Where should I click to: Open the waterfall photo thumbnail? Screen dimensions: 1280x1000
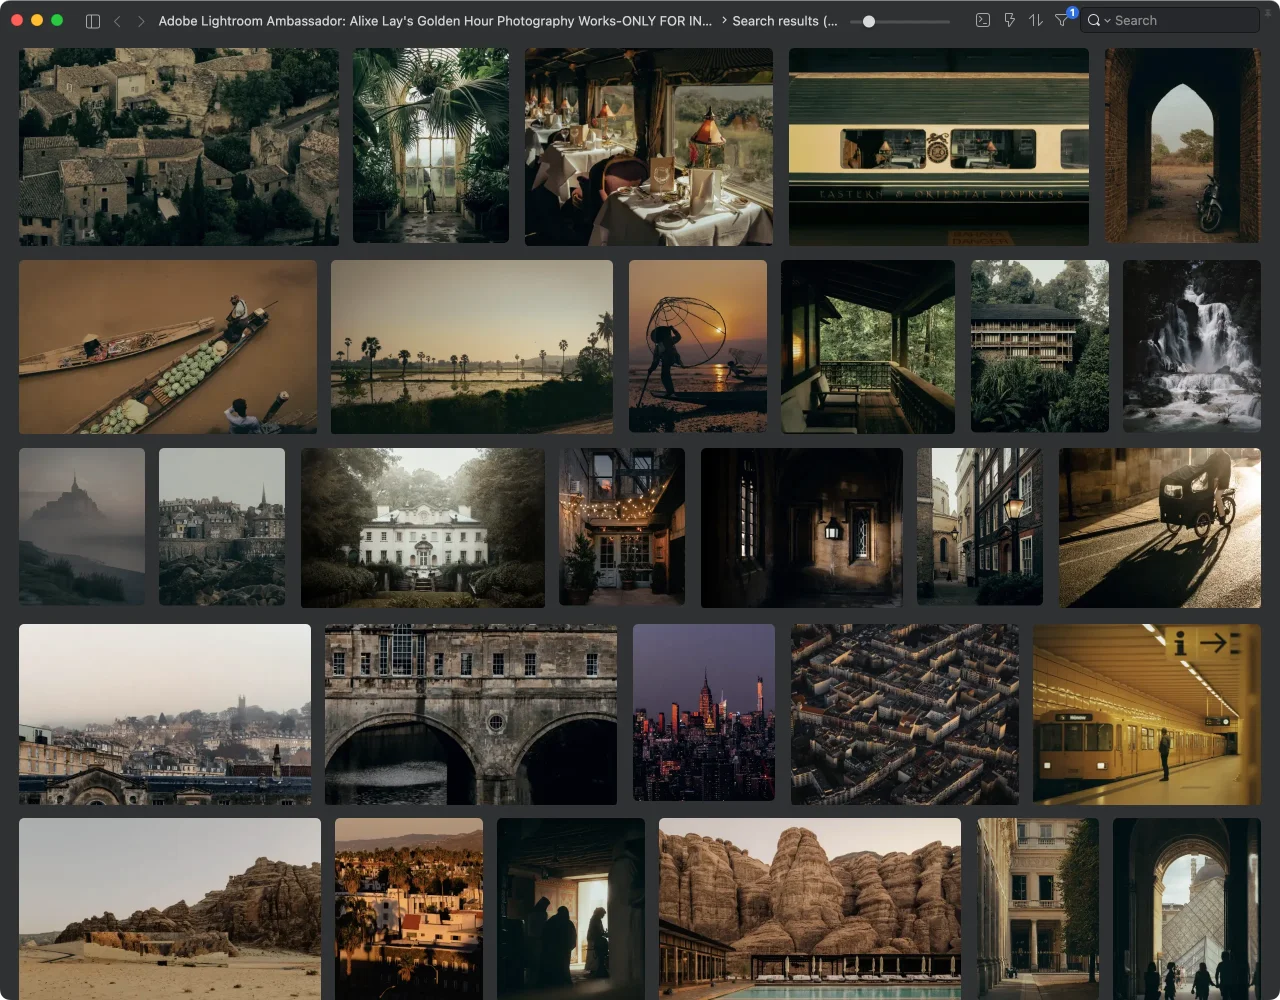click(1191, 346)
